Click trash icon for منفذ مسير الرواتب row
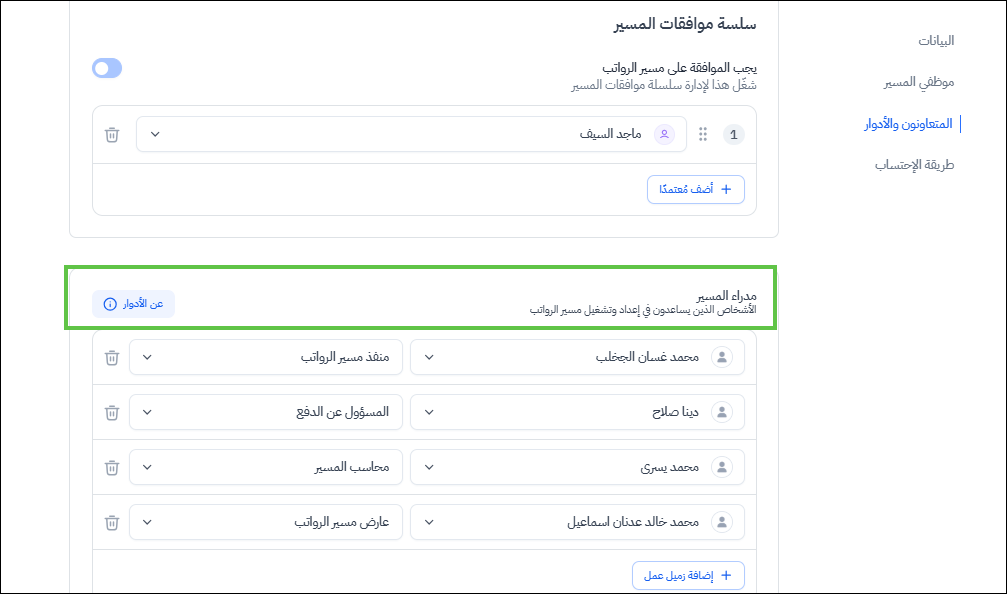The image size is (1007, 594). 112,357
